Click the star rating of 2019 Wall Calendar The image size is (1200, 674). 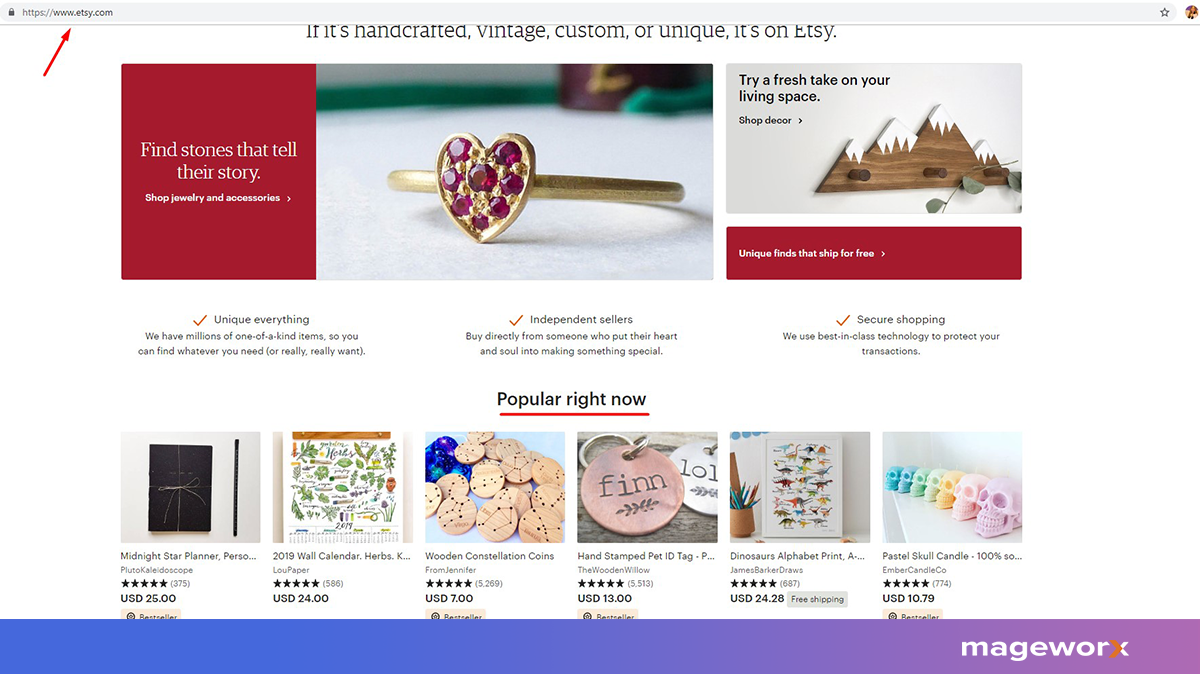pos(296,583)
